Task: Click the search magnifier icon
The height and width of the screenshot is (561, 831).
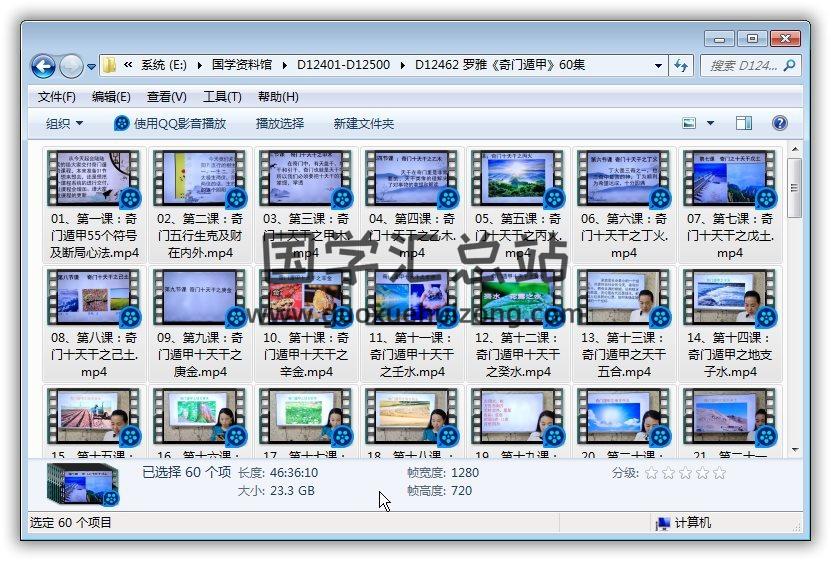Action: point(791,66)
